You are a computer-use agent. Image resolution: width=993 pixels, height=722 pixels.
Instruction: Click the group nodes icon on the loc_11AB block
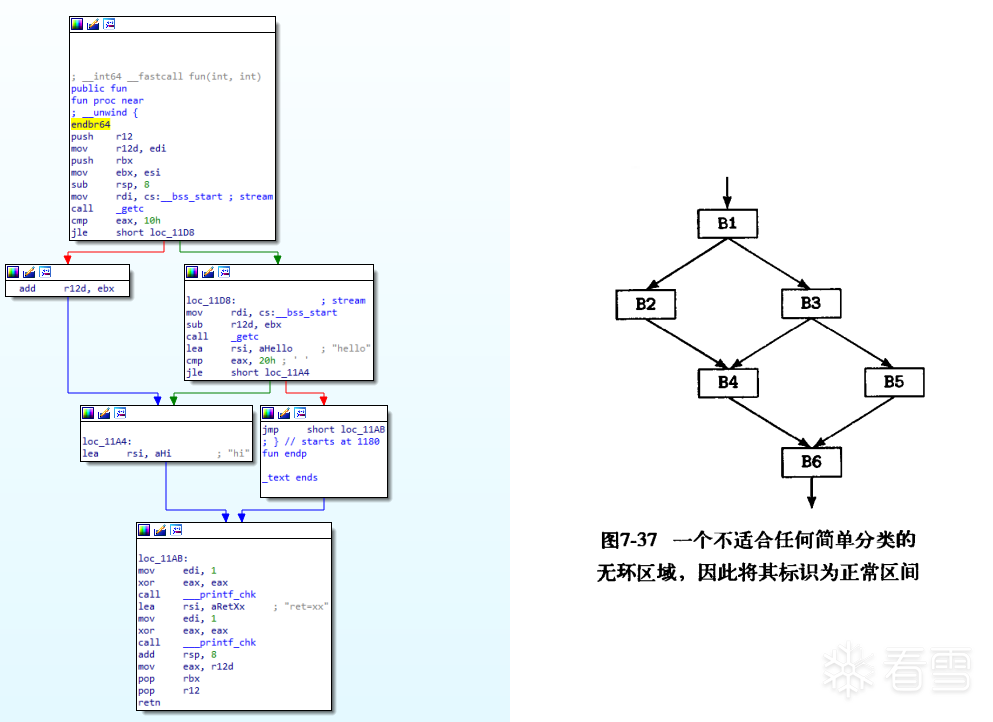pos(176,530)
